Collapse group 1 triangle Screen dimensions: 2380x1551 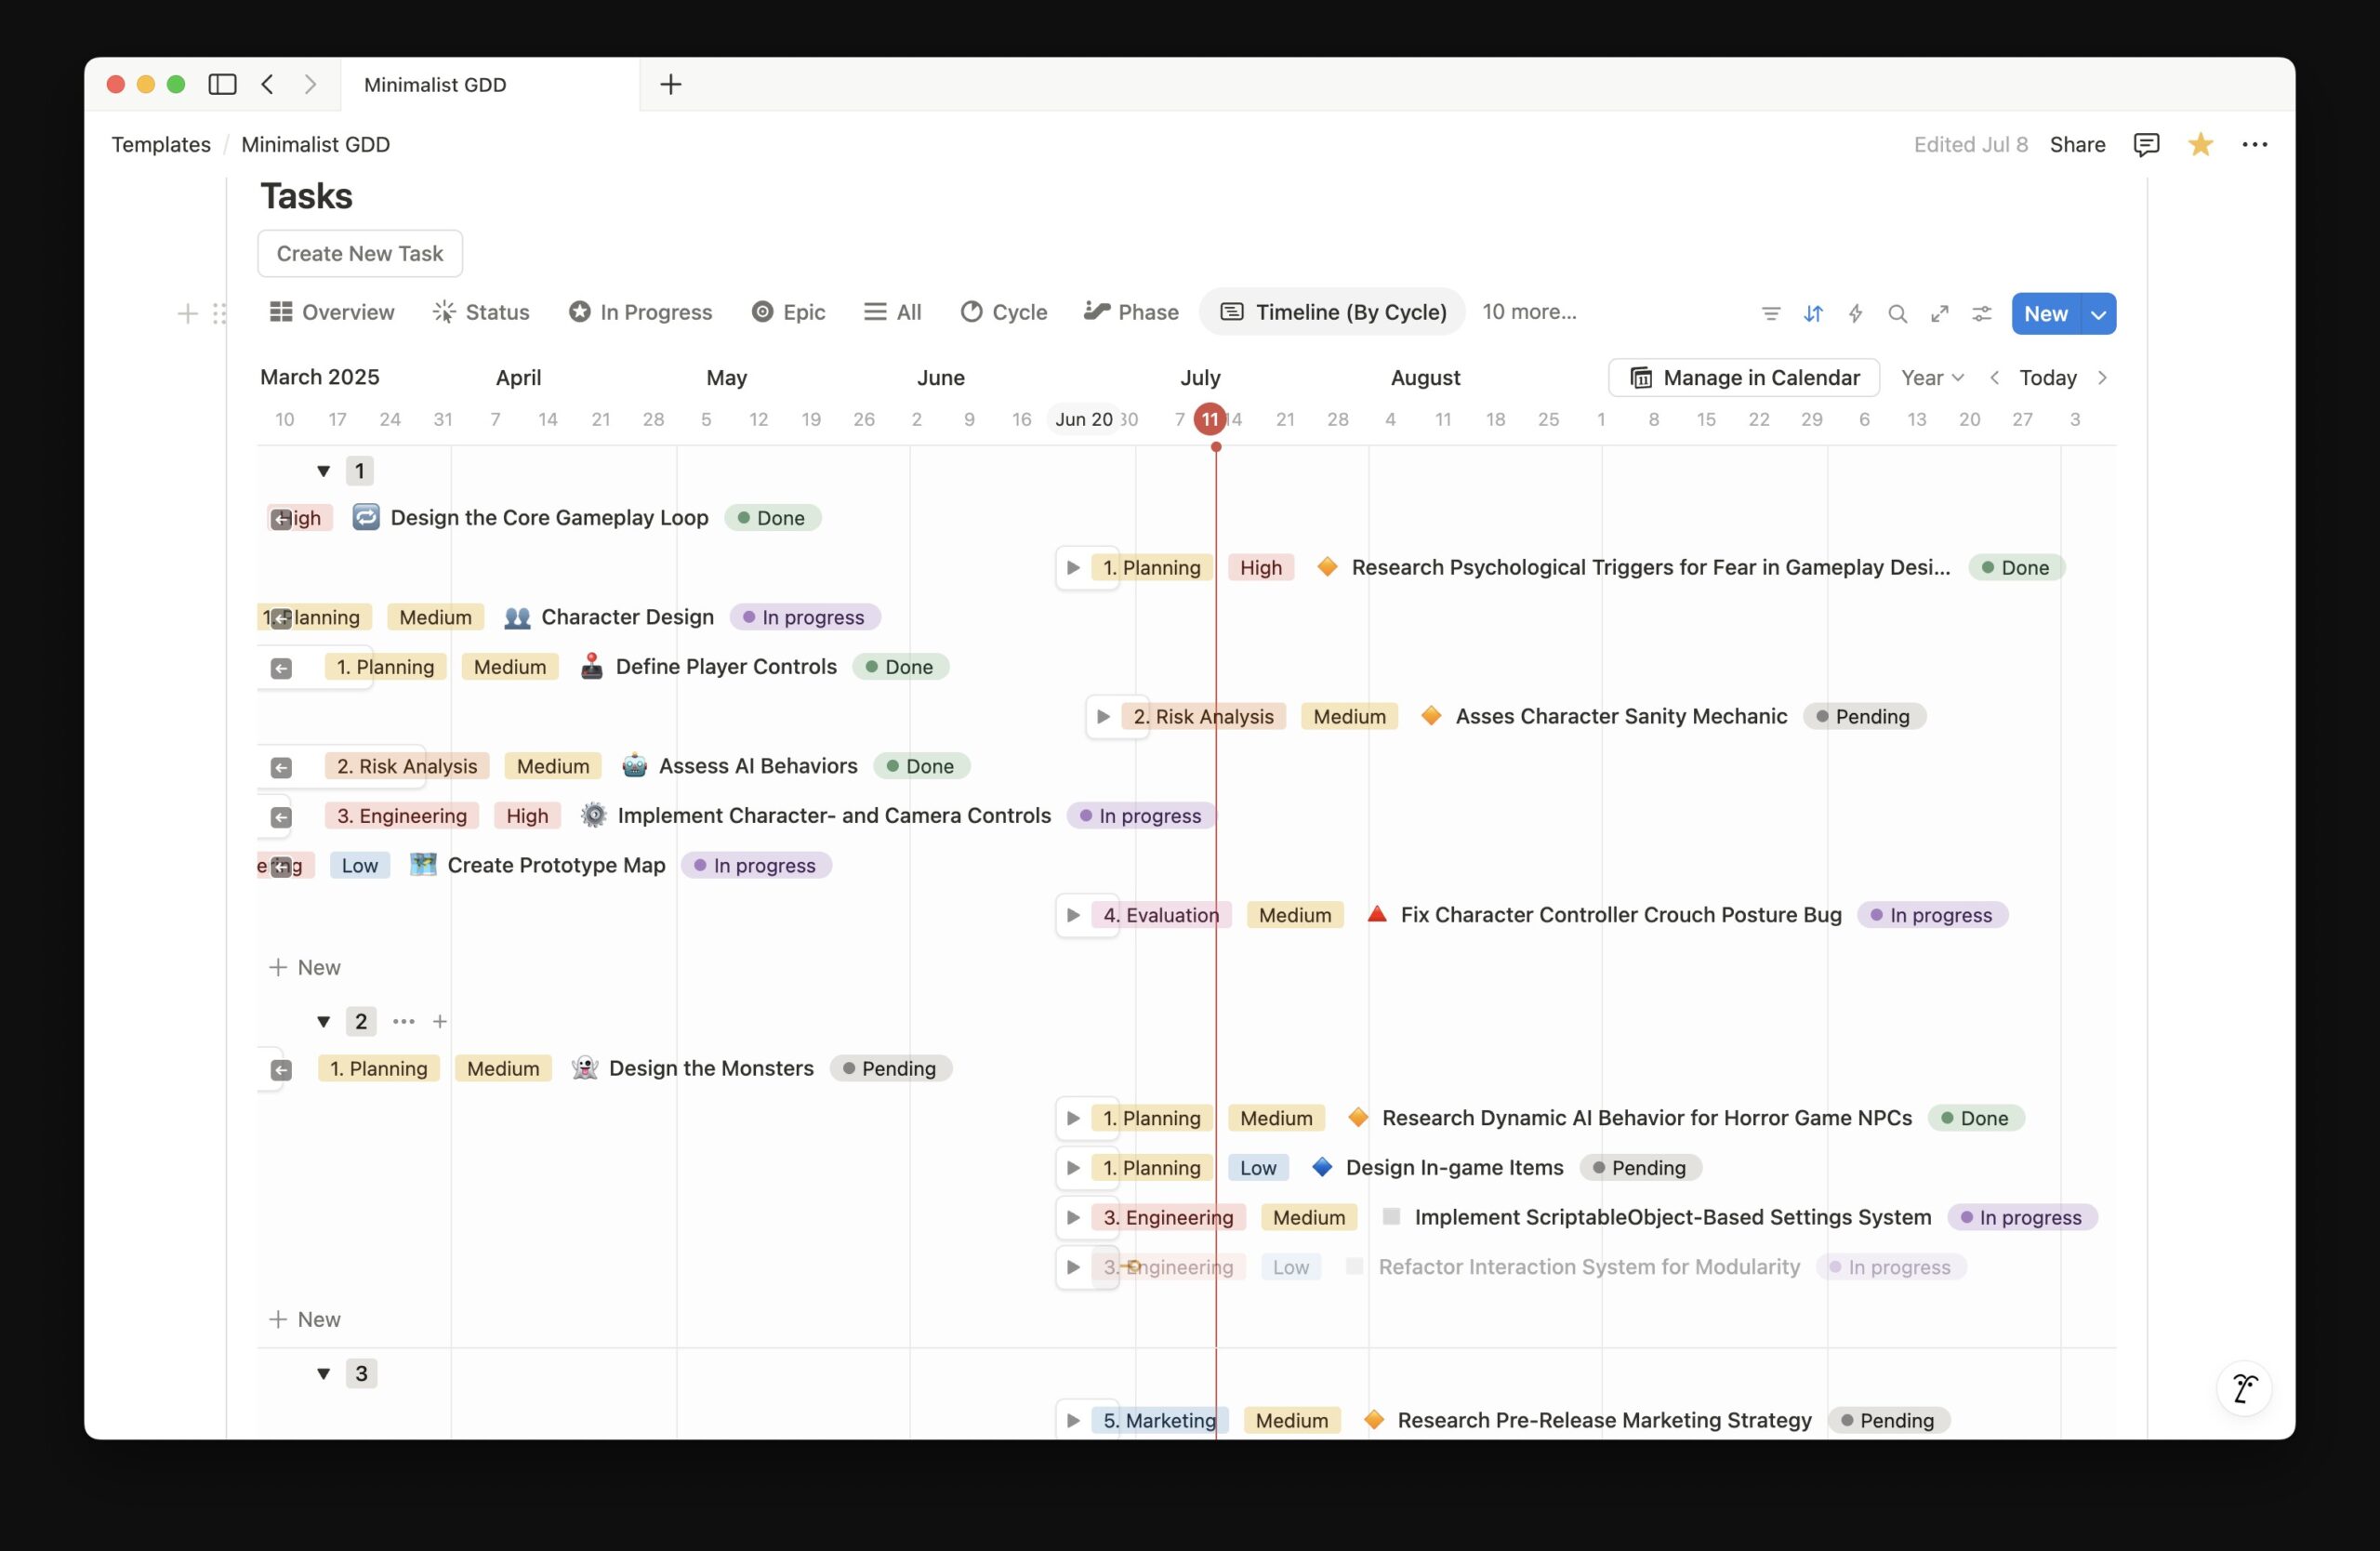click(x=323, y=470)
